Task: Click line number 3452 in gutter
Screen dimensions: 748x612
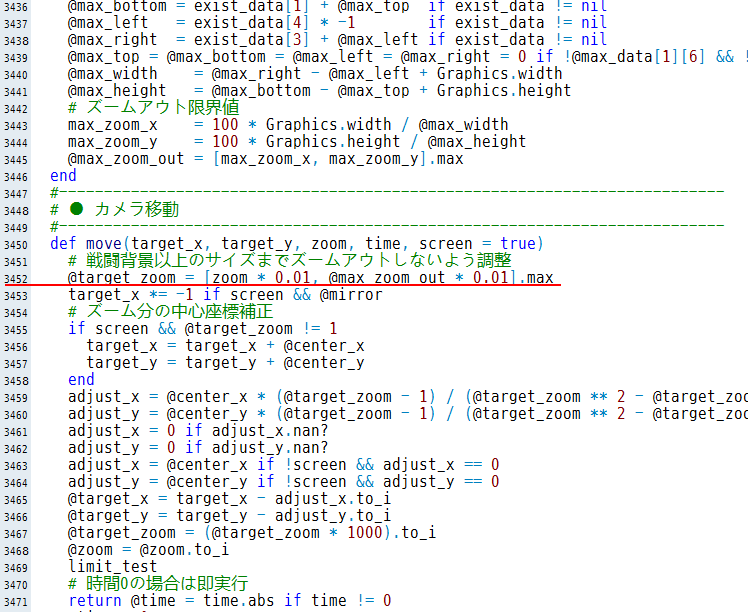Action: [16, 279]
